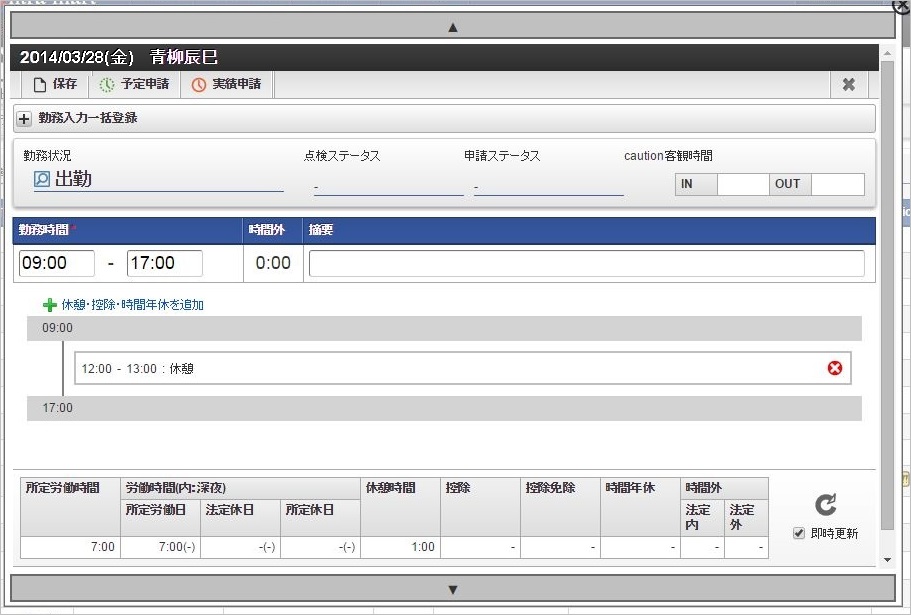Click the refresh arrow icon above 即時更新
The width and height of the screenshot is (911, 615).
click(826, 505)
